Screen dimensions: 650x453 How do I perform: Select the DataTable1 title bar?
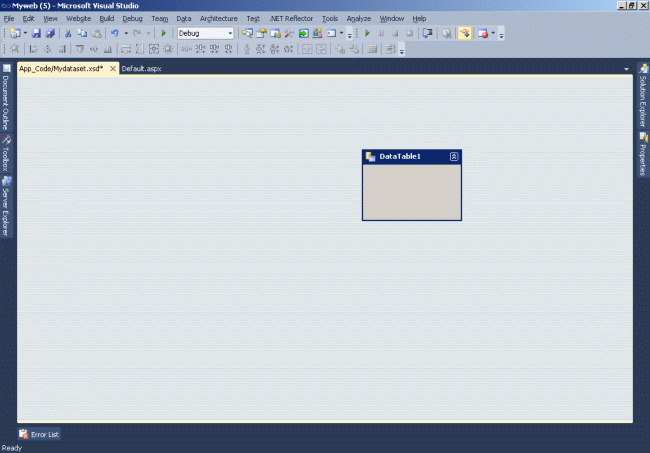coord(412,157)
